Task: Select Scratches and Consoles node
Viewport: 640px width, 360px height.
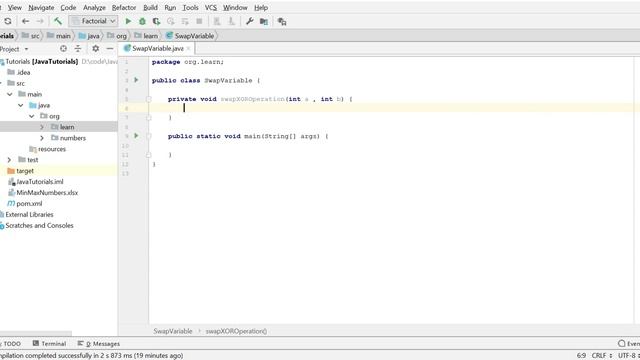Action: point(37,226)
